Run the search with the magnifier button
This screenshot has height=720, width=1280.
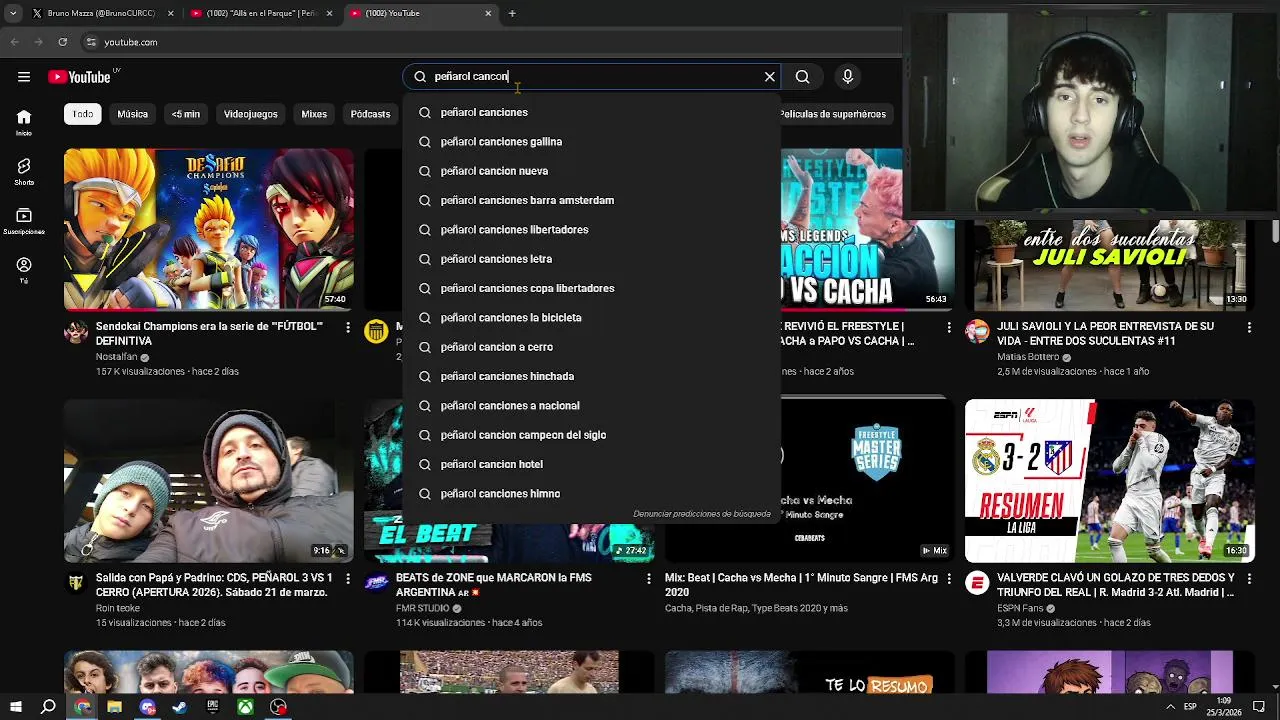click(802, 76)
